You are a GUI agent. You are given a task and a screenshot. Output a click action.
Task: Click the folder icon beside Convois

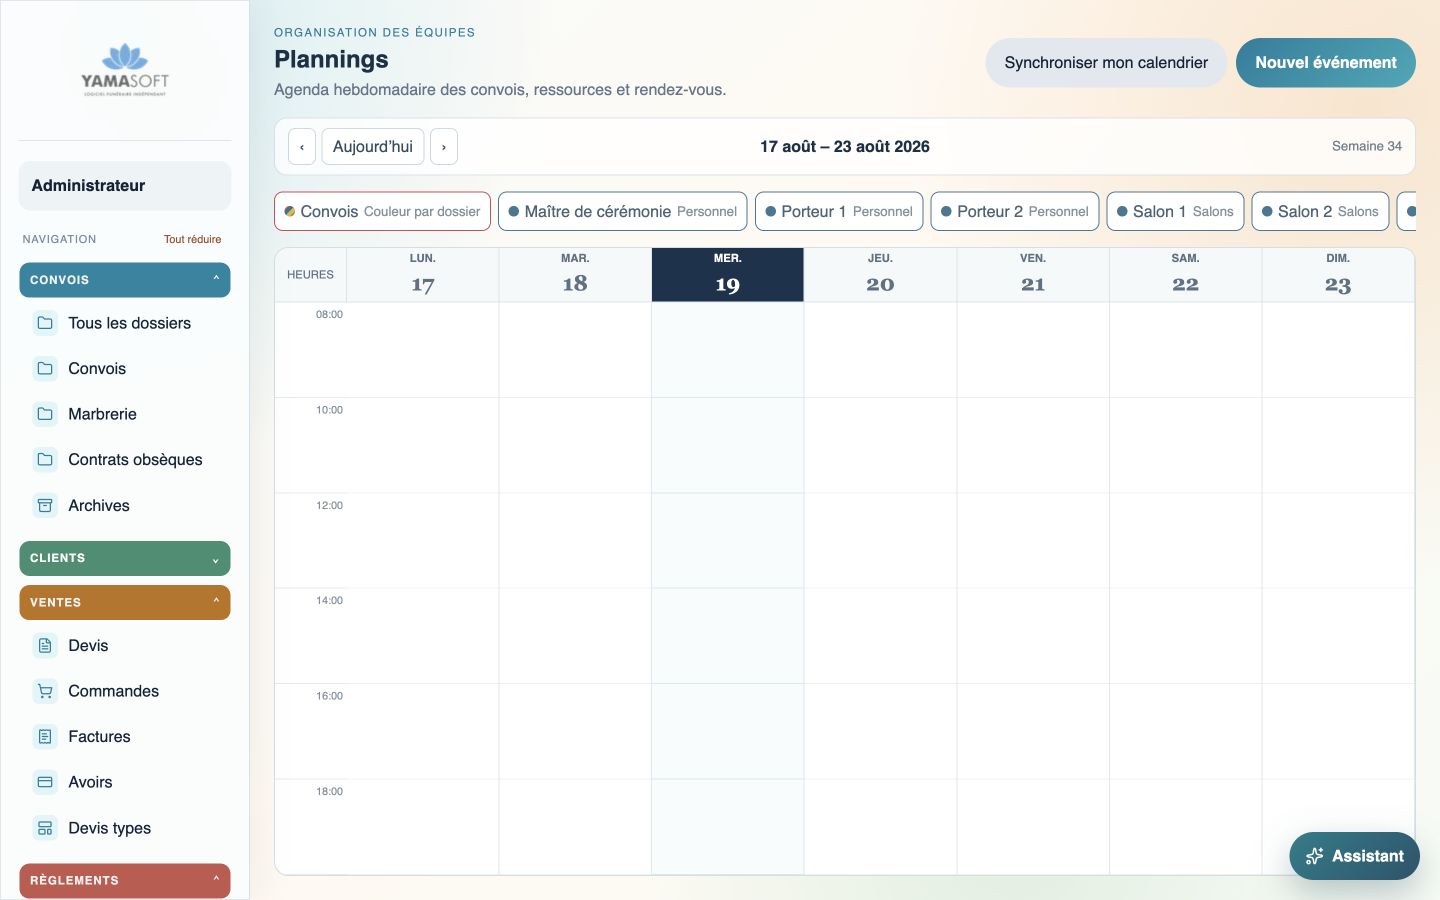(x=45, y=368)
